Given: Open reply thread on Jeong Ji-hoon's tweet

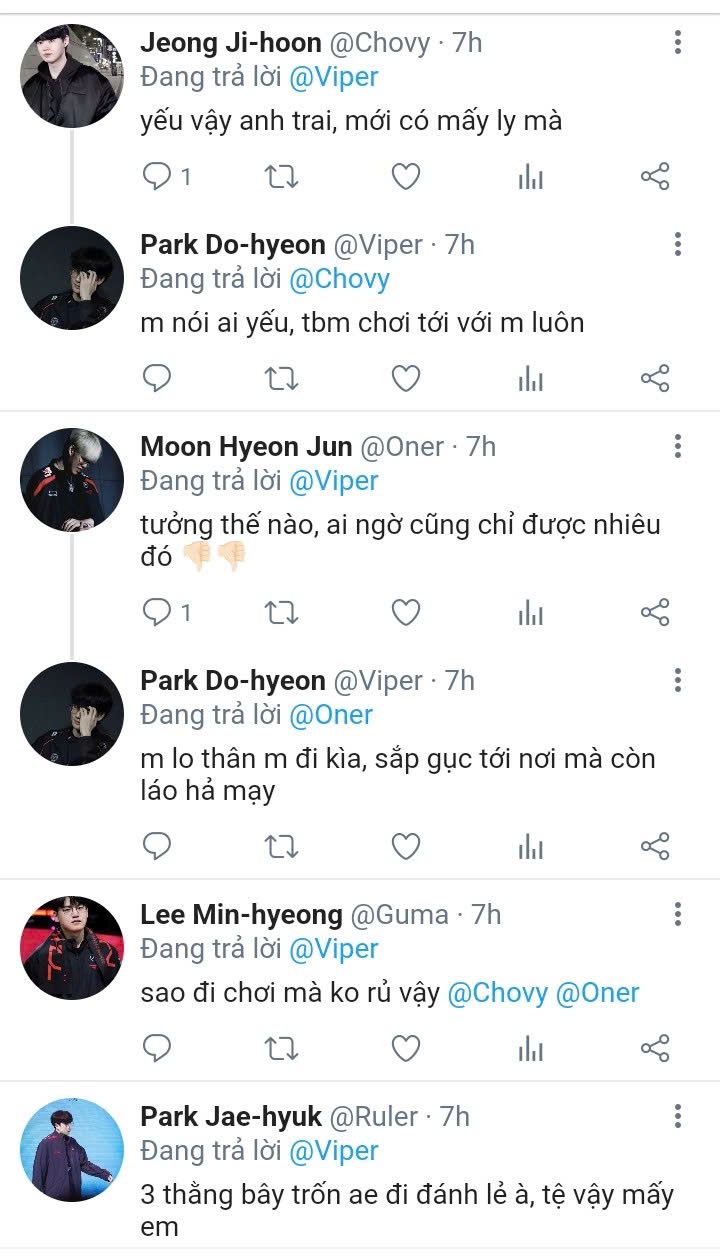Looking at the screenshot, I should coord(158,177).
